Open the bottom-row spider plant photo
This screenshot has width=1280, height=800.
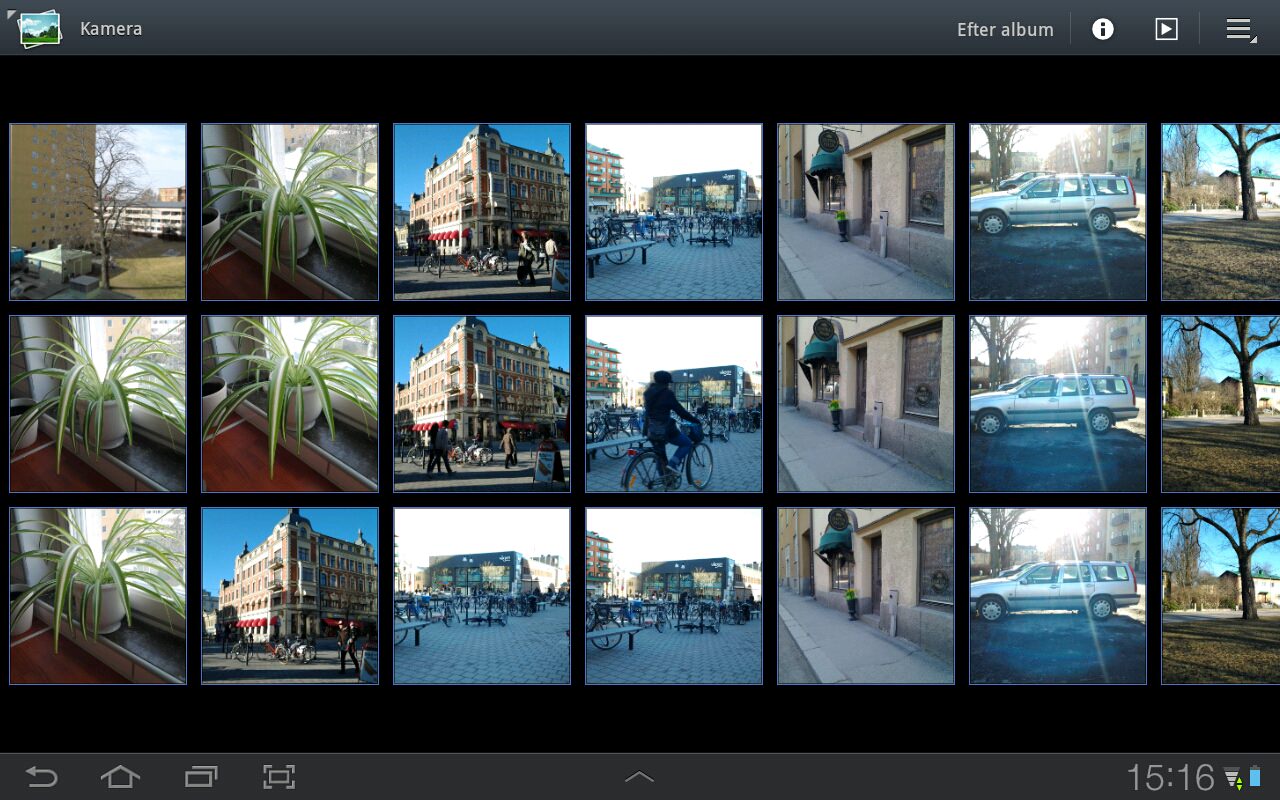coord(98,596)
